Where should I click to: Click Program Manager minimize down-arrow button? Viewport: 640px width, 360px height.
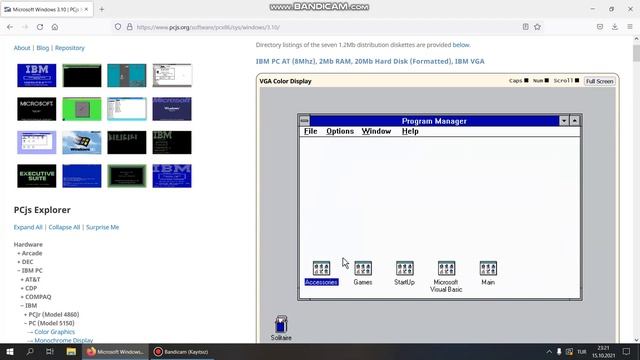pyautogui.click(x=564, y=121)
